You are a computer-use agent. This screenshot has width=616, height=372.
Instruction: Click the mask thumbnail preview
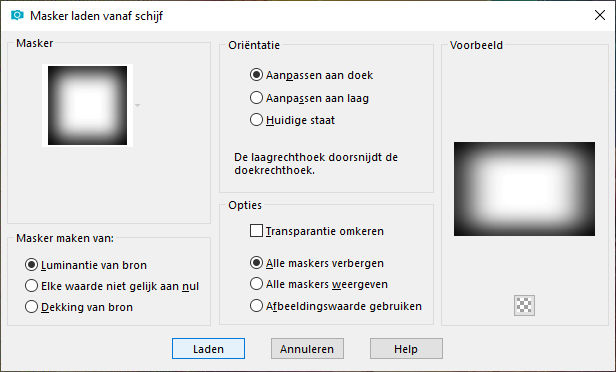[87, 105]
